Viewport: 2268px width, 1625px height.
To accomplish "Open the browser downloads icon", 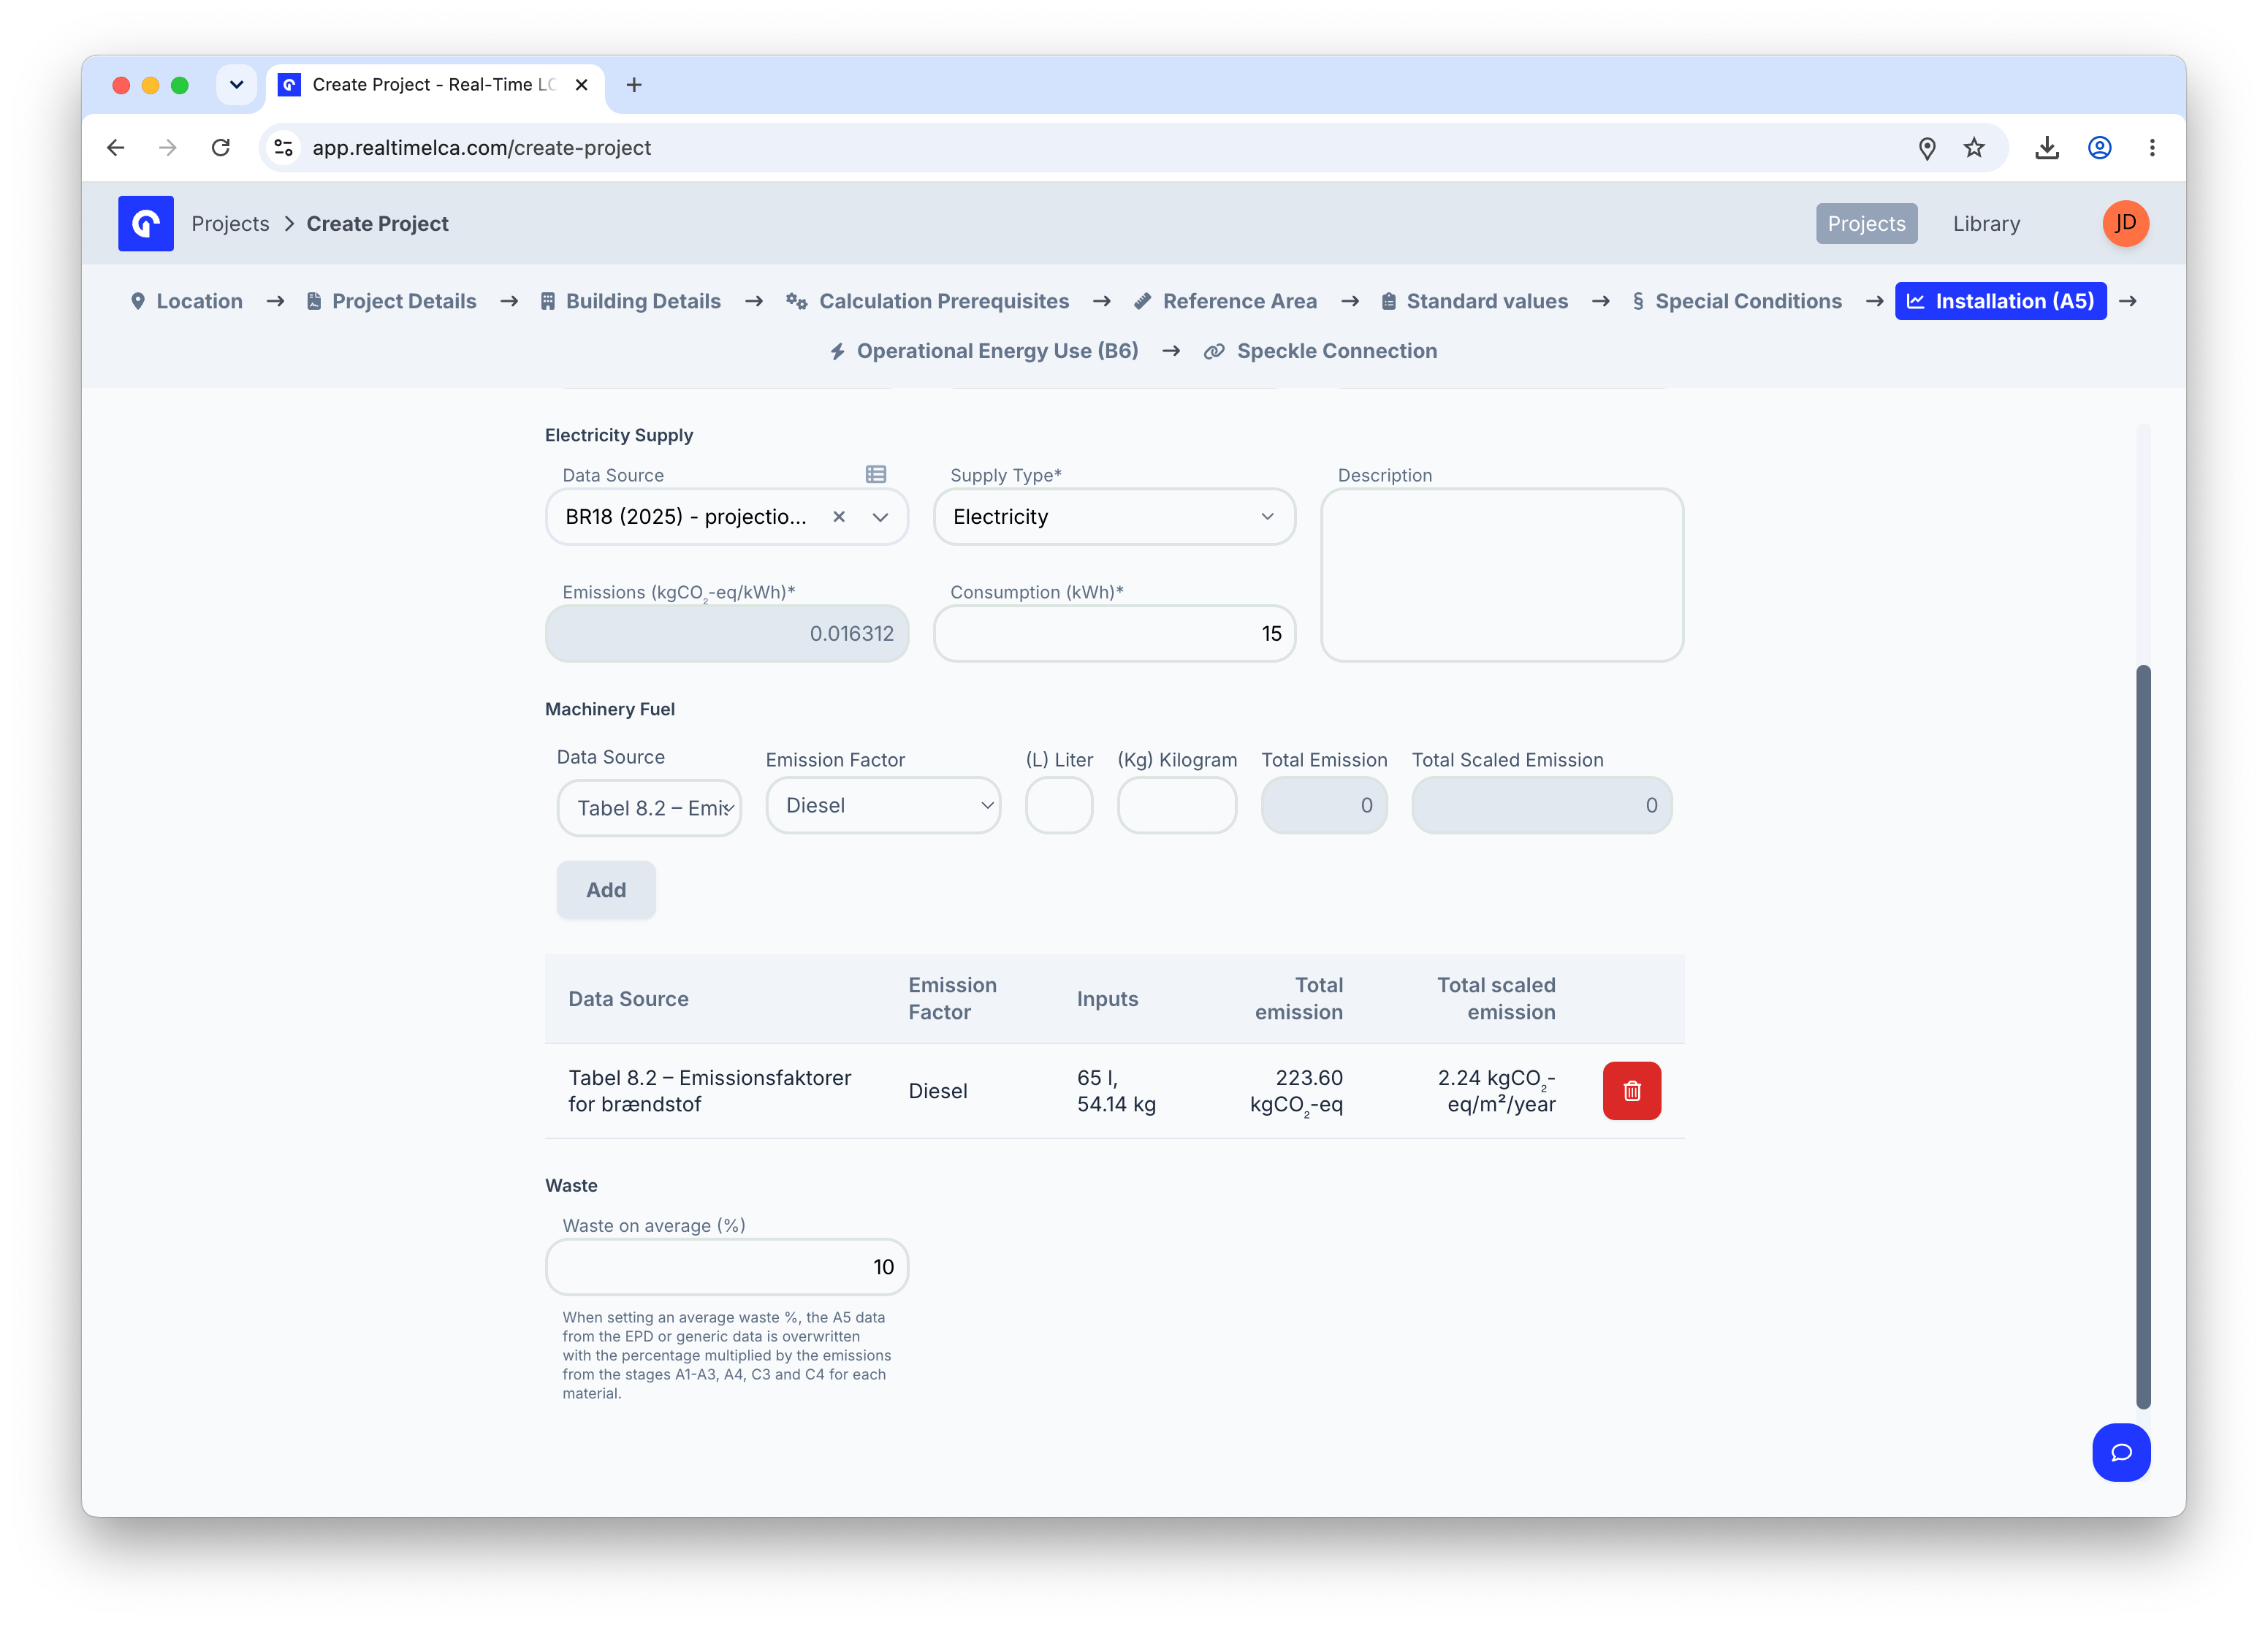I will point(2046,148).
